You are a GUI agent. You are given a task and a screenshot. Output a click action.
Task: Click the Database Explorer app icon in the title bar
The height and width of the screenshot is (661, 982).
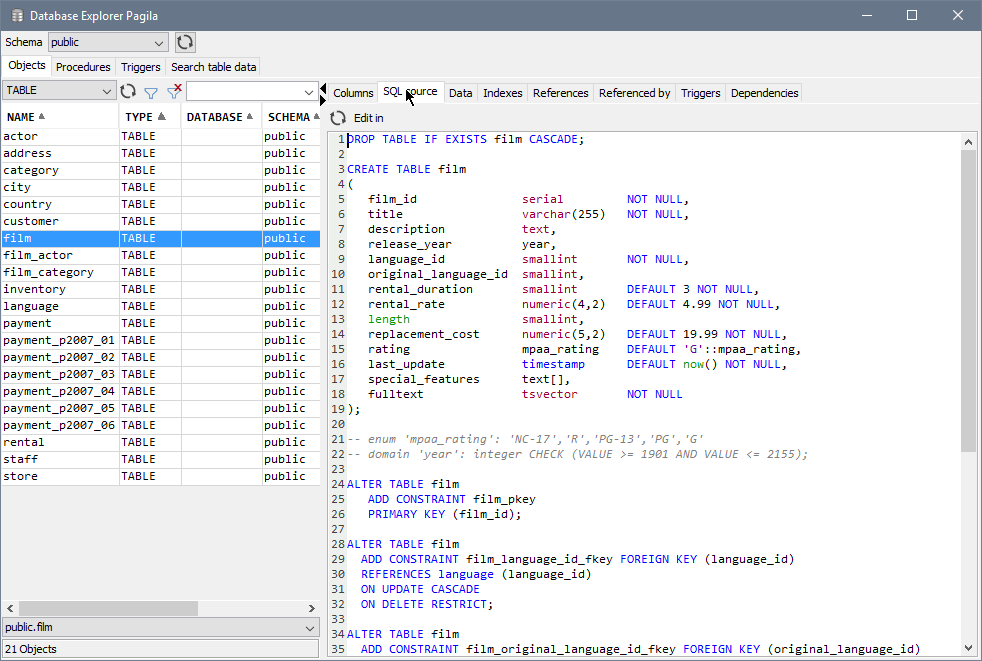click(x=17, y=16)
